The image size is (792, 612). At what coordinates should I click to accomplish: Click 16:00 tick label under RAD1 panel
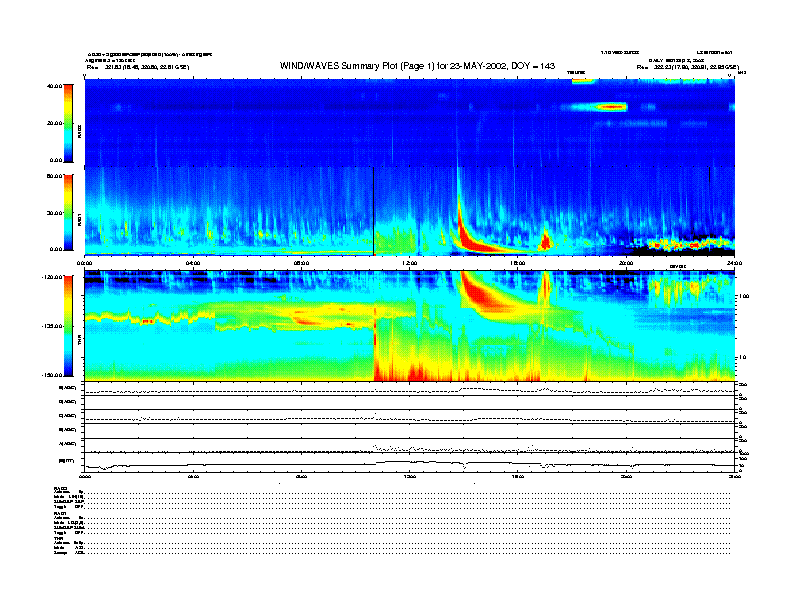click(518, 263)
